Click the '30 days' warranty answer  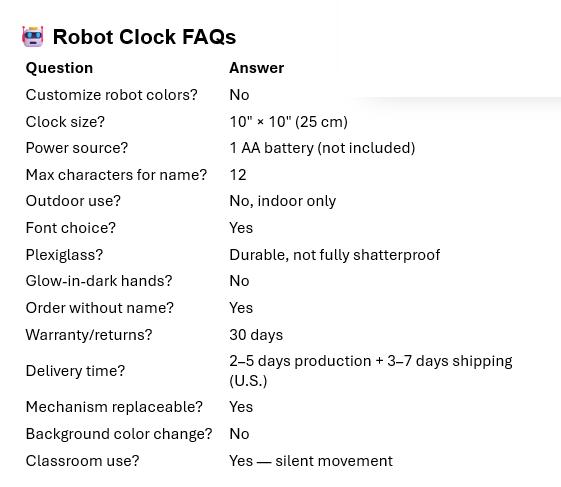(256, 335)
